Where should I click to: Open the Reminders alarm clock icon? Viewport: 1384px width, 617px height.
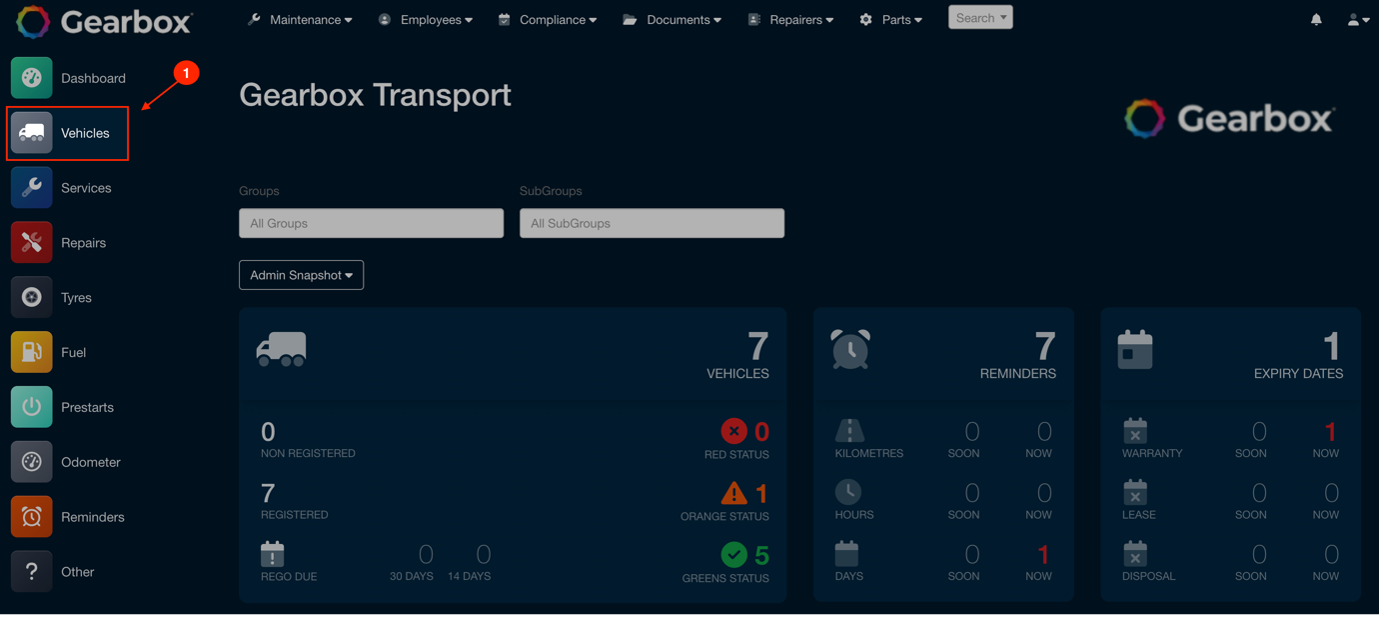pyautogui.click(x=31, y=516)
